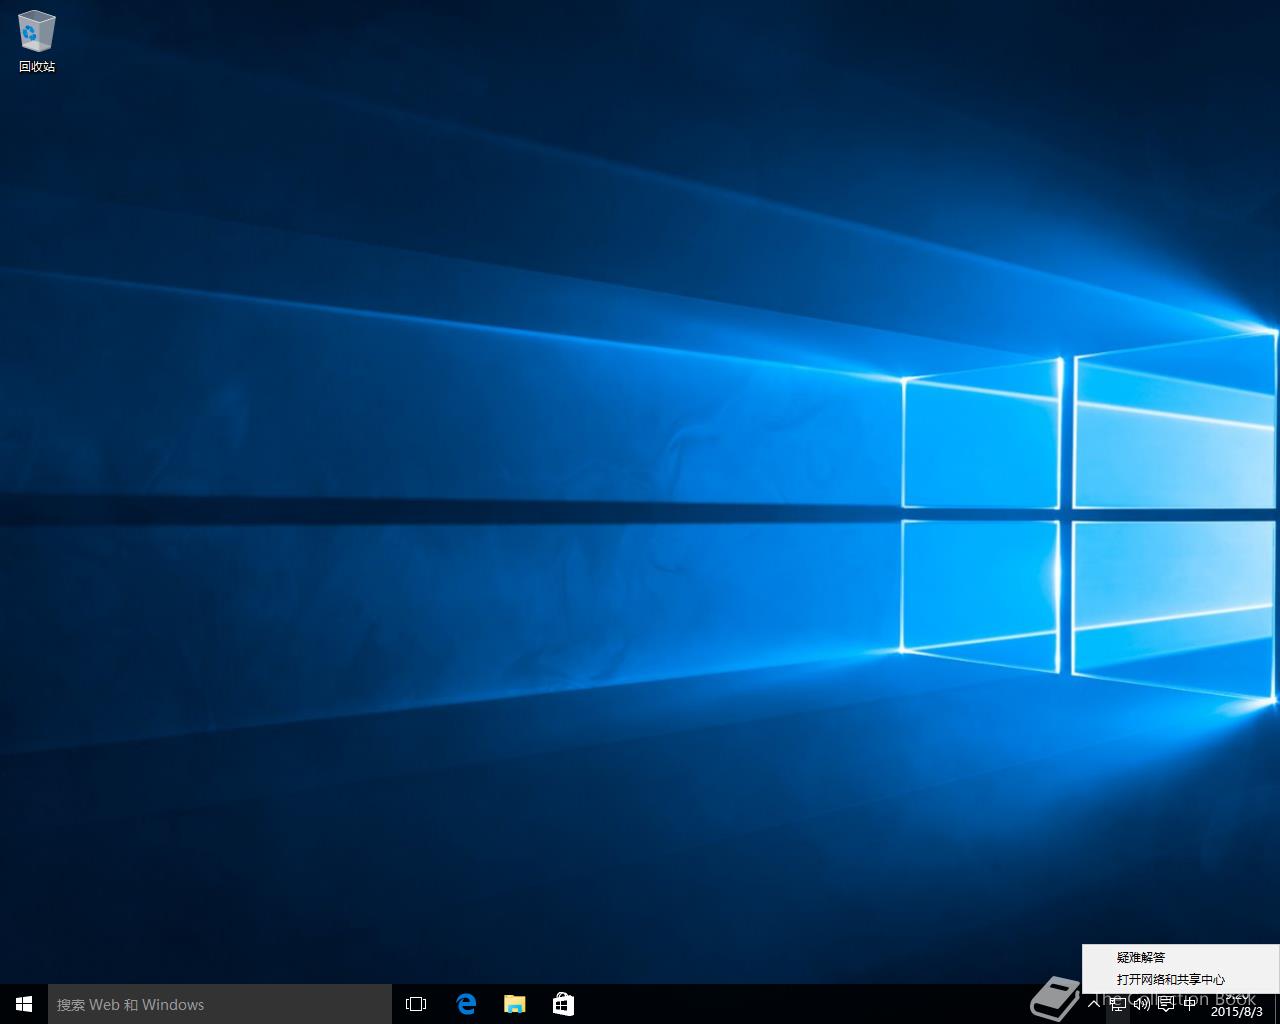Open the Windows Start menu
The width and height of the screenshot is (1280, 1024).
pos(24,1004)
